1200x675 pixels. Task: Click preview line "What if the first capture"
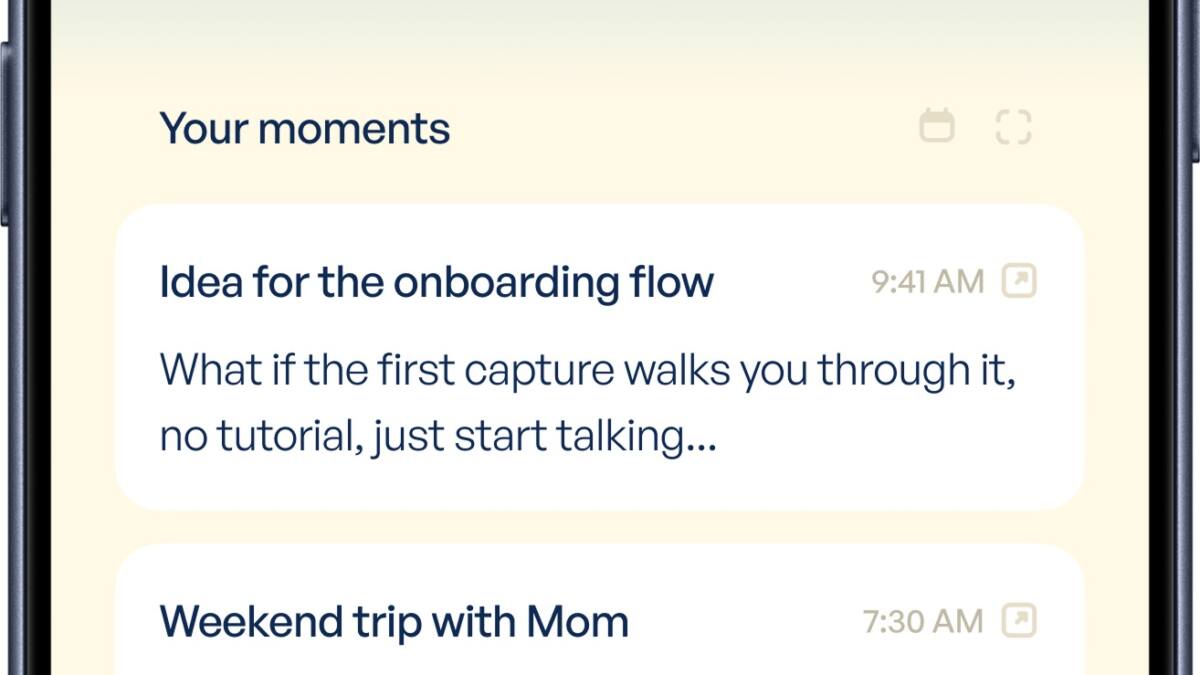pos(588,371)
